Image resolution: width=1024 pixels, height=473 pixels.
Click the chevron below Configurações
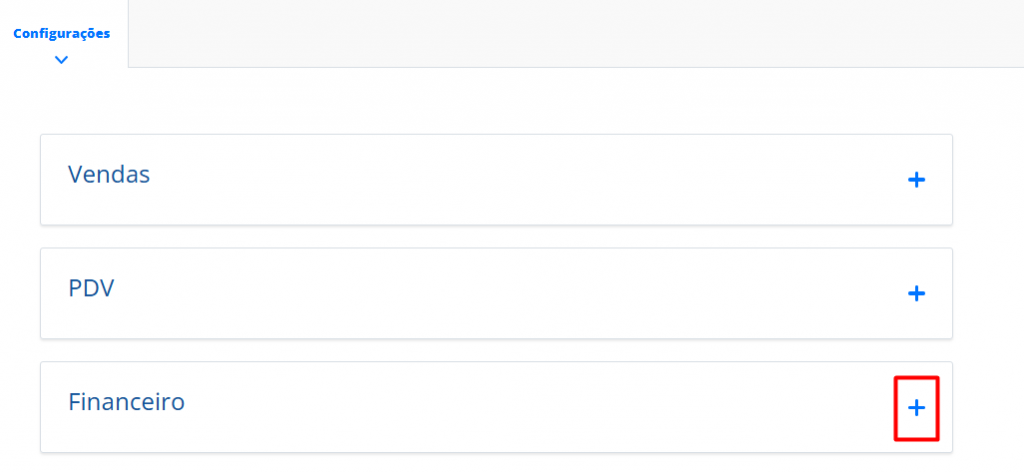coord(62,60)
